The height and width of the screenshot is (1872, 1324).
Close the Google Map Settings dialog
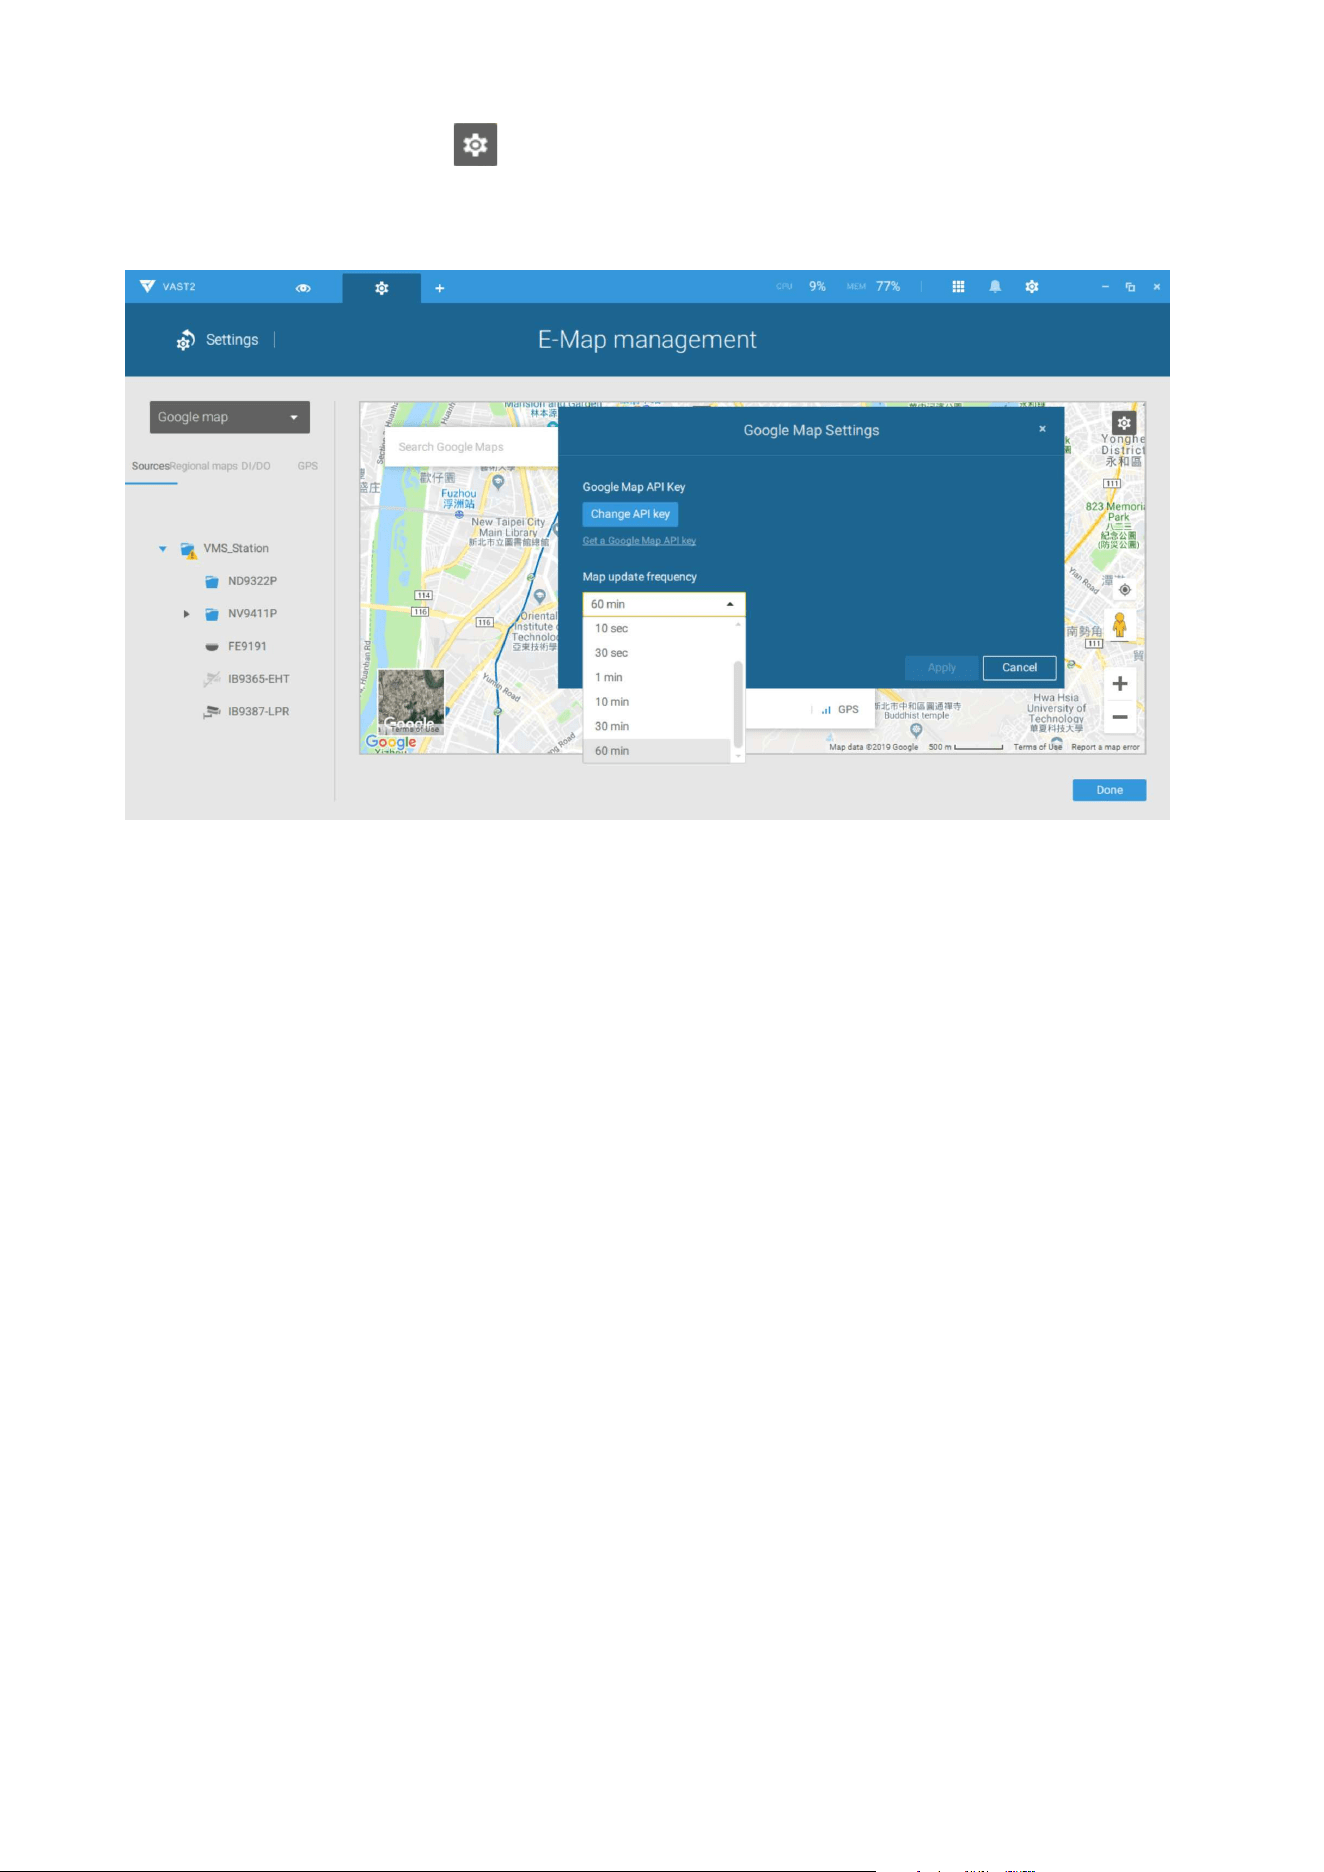pyautogui.click(x=1042, y=429)
